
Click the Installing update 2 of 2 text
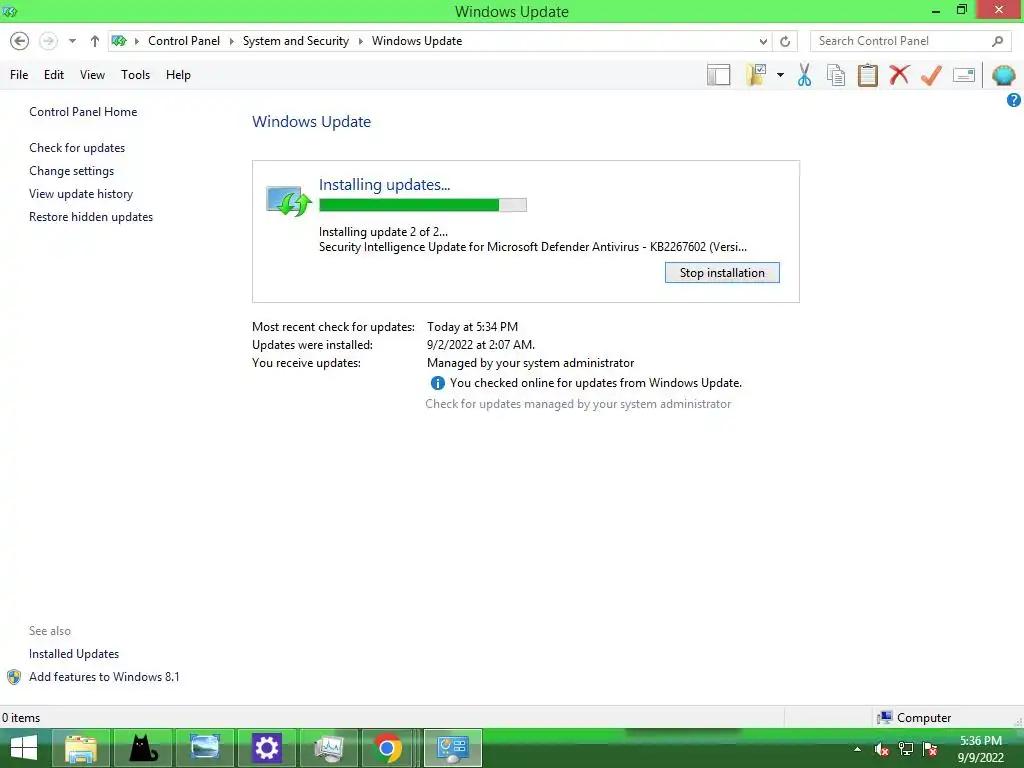[x=383, y=232]
